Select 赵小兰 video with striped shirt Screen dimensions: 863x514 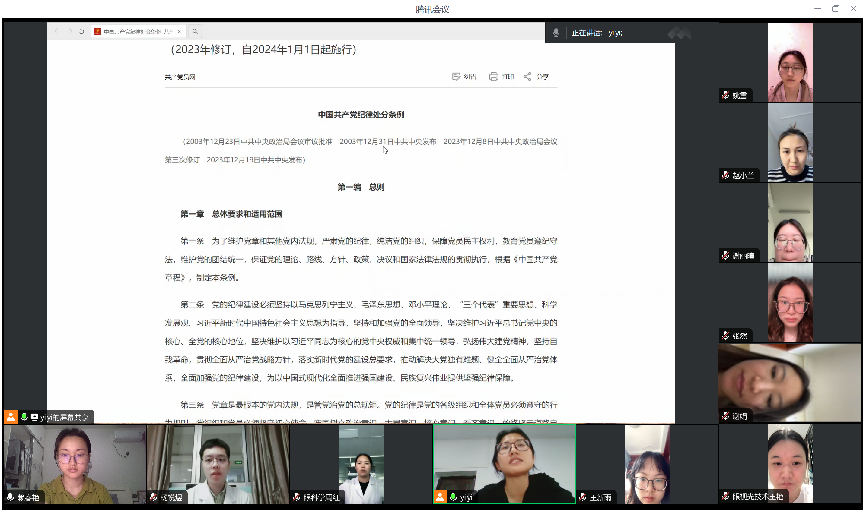(x=790, y=143)
